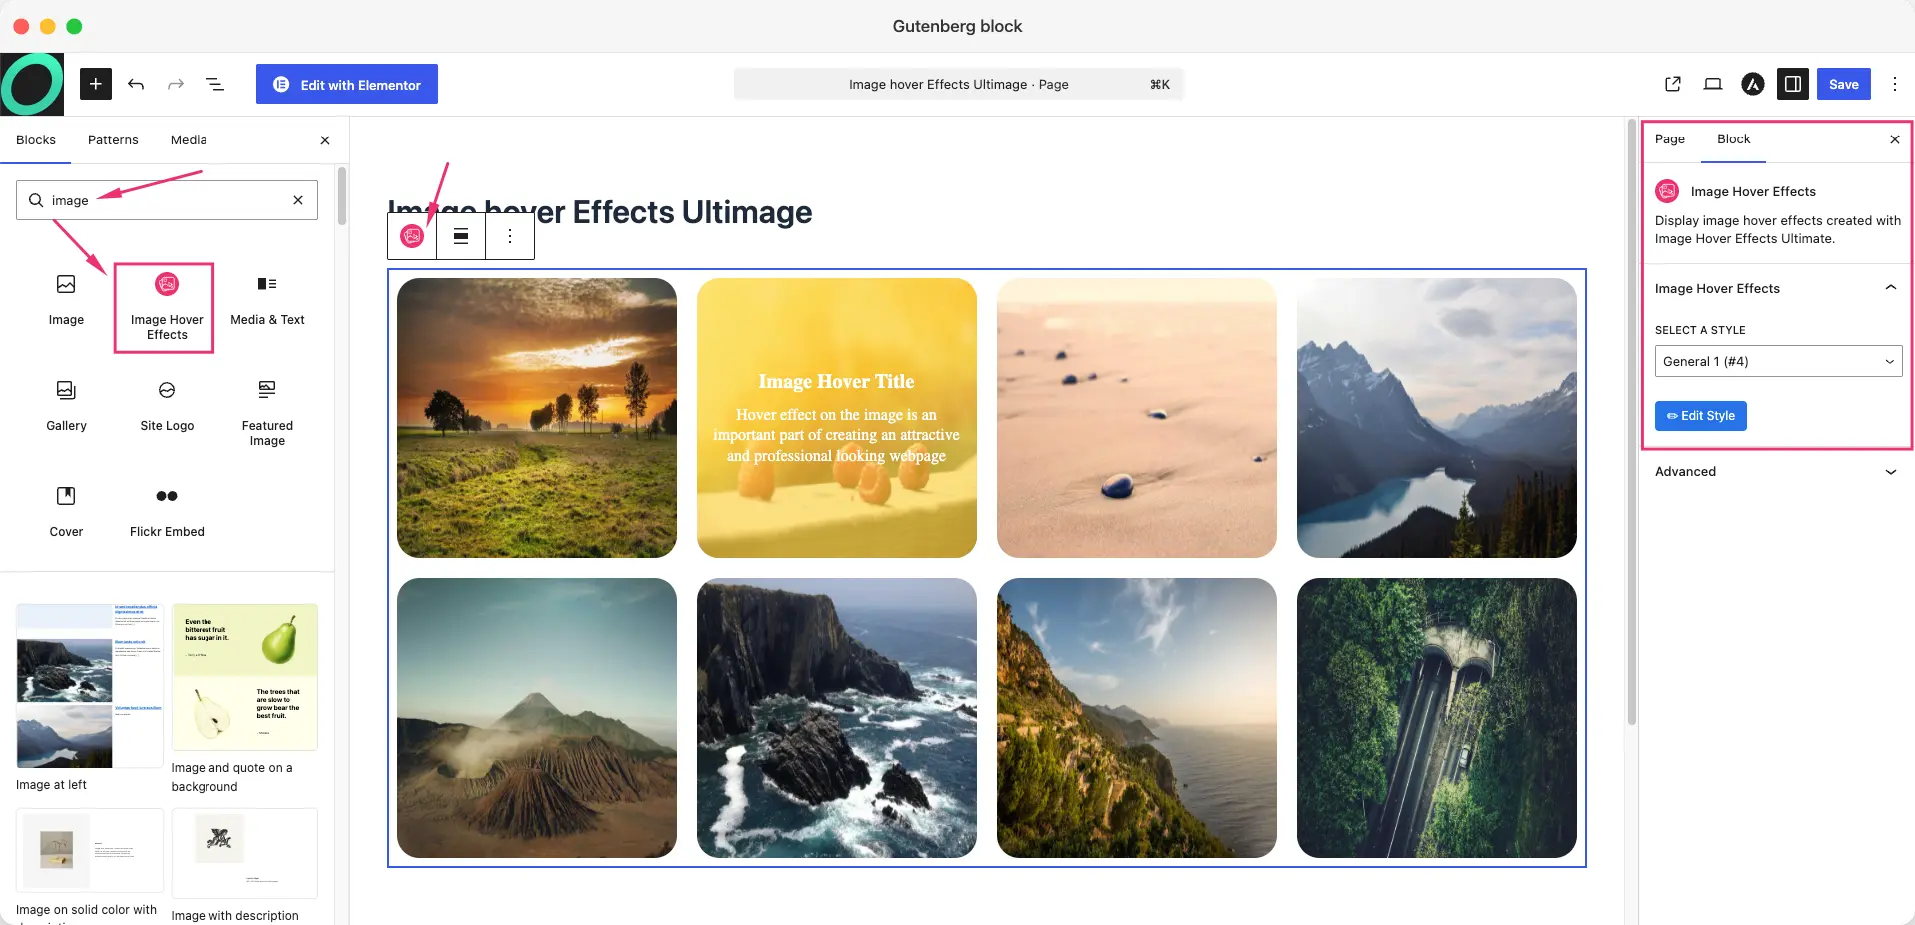Collapse the Image Hover Effects panel section
This screenshot has height=925, width=1915.
[1777, 288]
